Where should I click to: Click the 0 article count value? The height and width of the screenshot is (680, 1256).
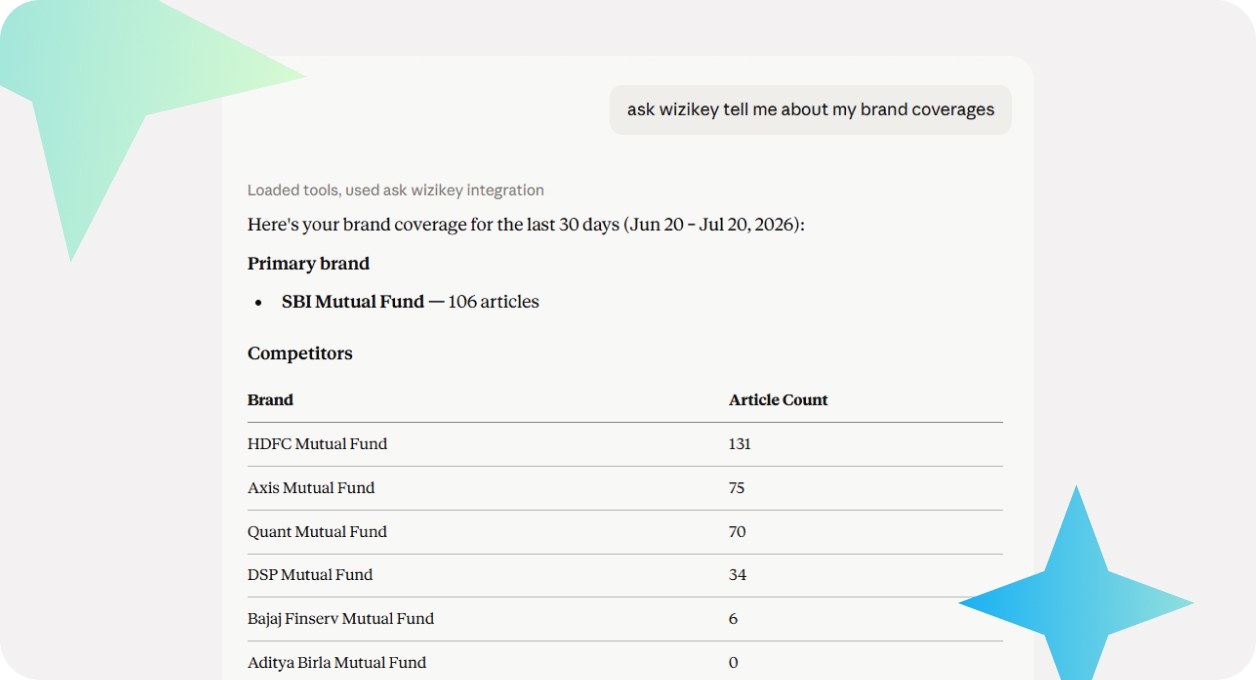click(x=733, y=663)
